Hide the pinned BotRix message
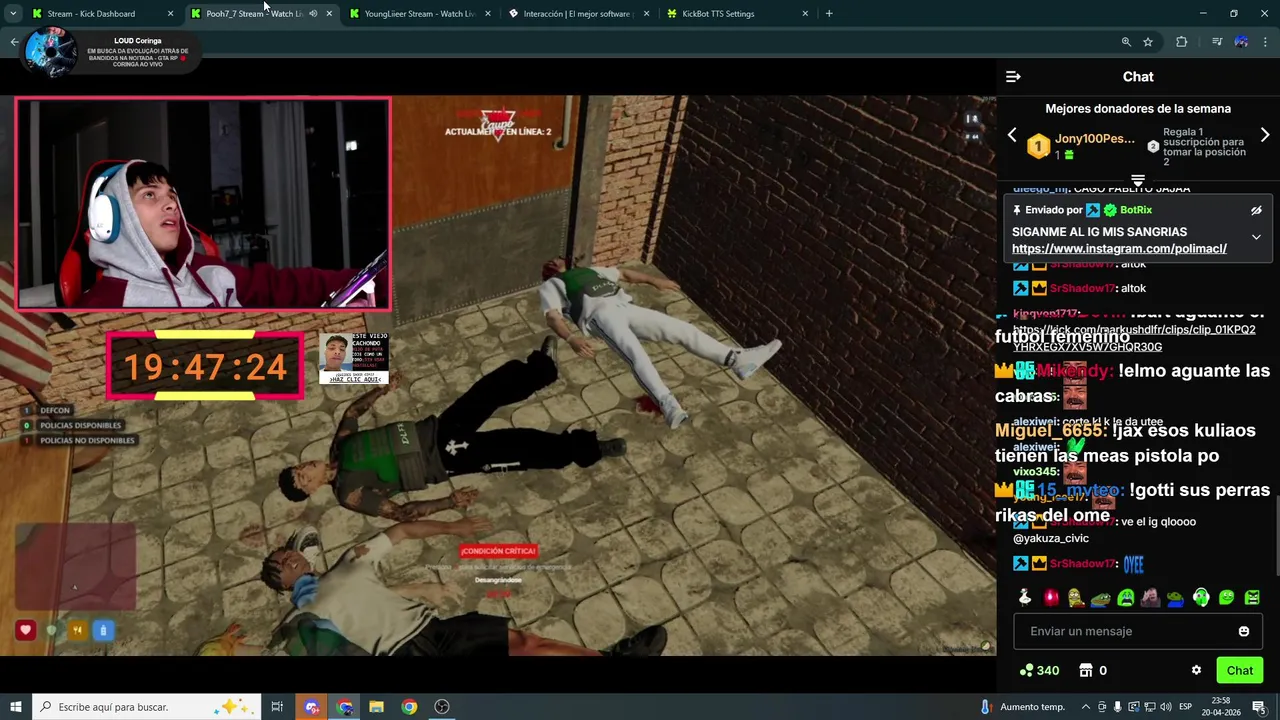Viewport: 1280px width, 720px height. (1256, 211)
